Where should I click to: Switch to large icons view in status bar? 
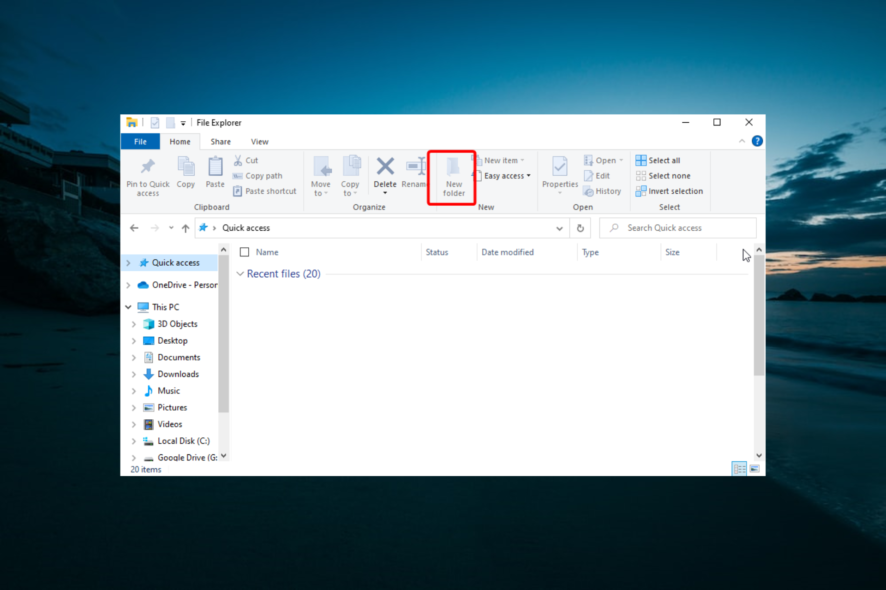[x=754, y=468]
